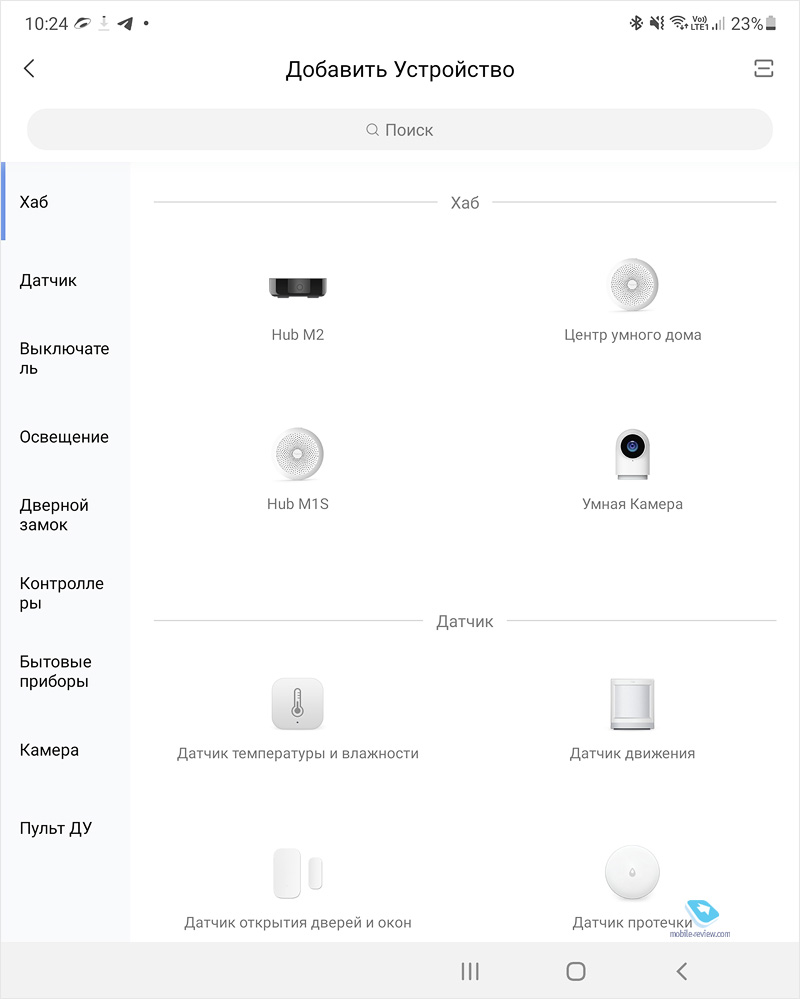
Task: Tap the Датчик открытия дверей и окон label
Action: 297,923
